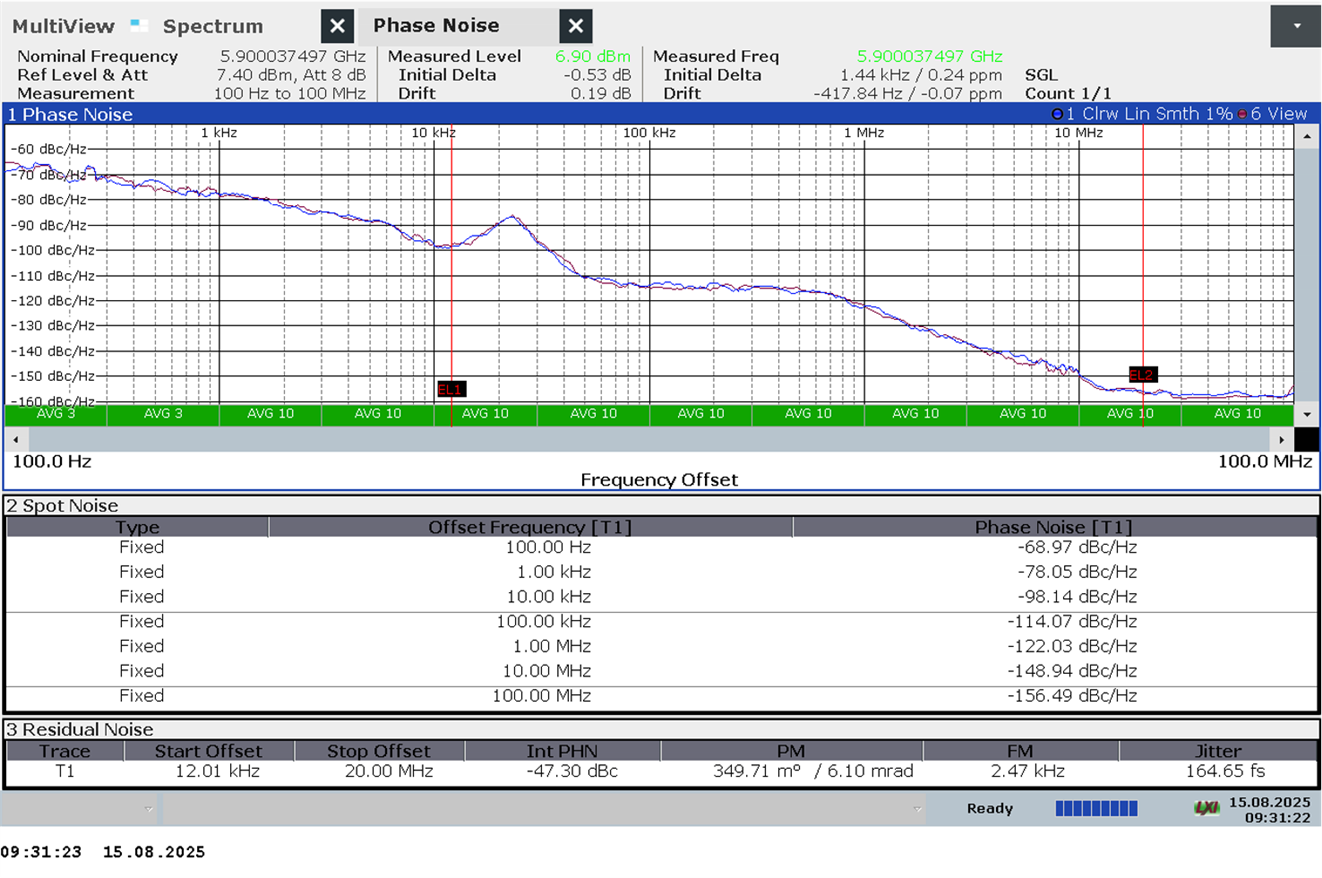Open the top-right dropdown menu

1296,26
